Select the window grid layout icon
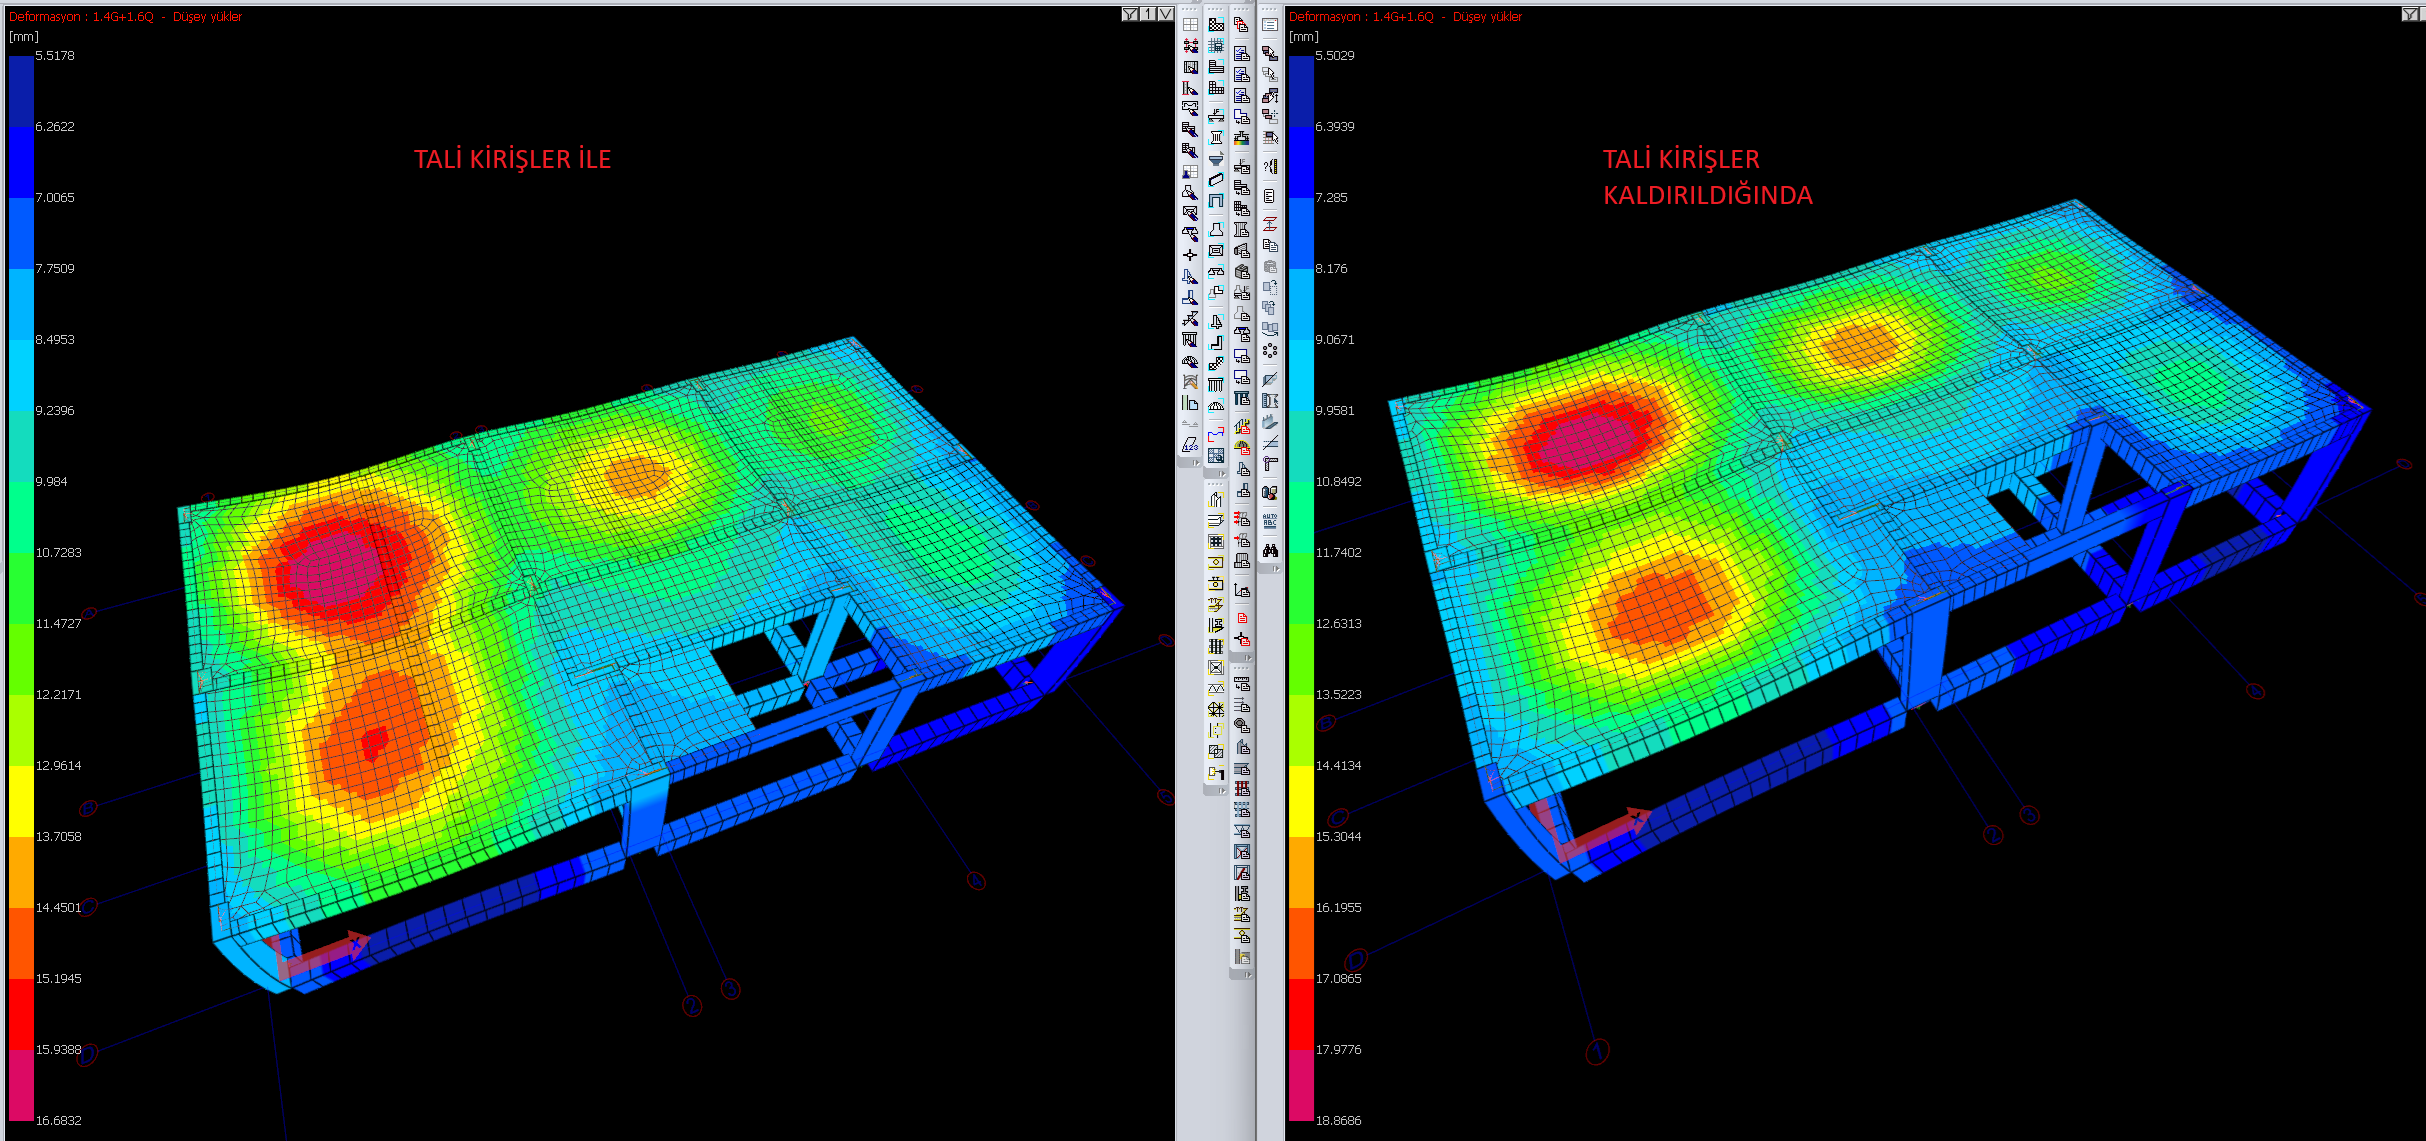Viewport: 2426px width, 1141px height. pyautogui.click(x=1190, y=24)
